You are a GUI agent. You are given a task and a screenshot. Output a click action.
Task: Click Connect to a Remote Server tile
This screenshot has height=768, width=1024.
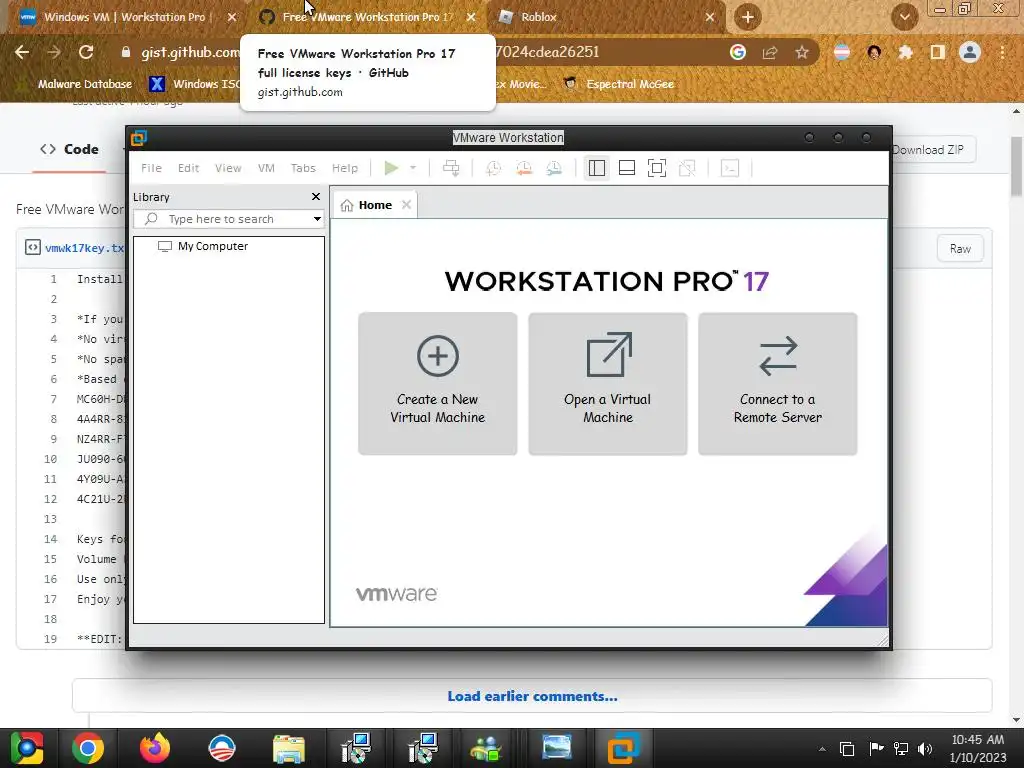click(778, 383)
